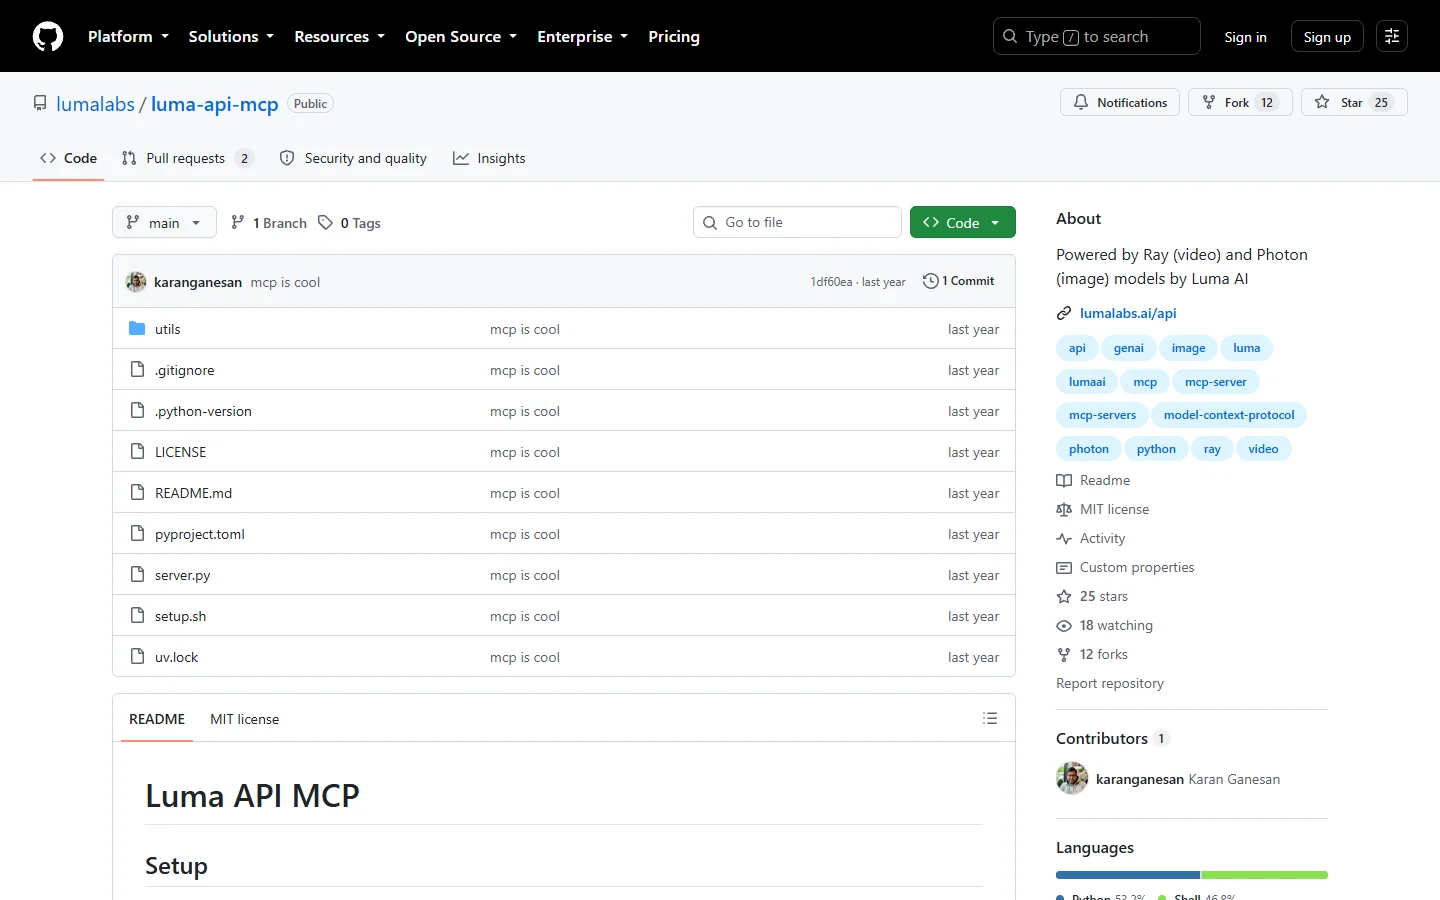
Task: Open .python-version file
Action: (x=203, y=411)
